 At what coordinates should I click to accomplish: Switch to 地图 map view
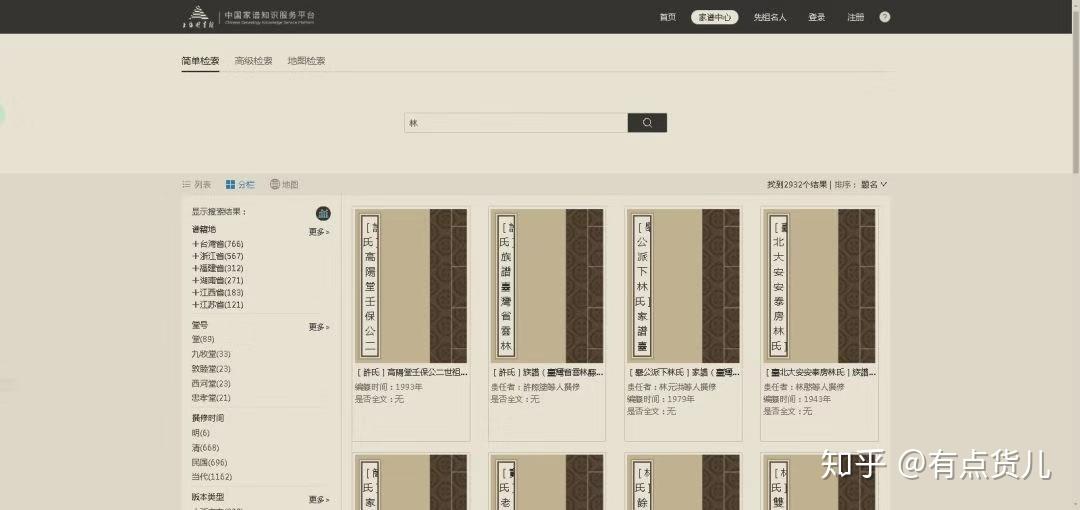[284, 185]
